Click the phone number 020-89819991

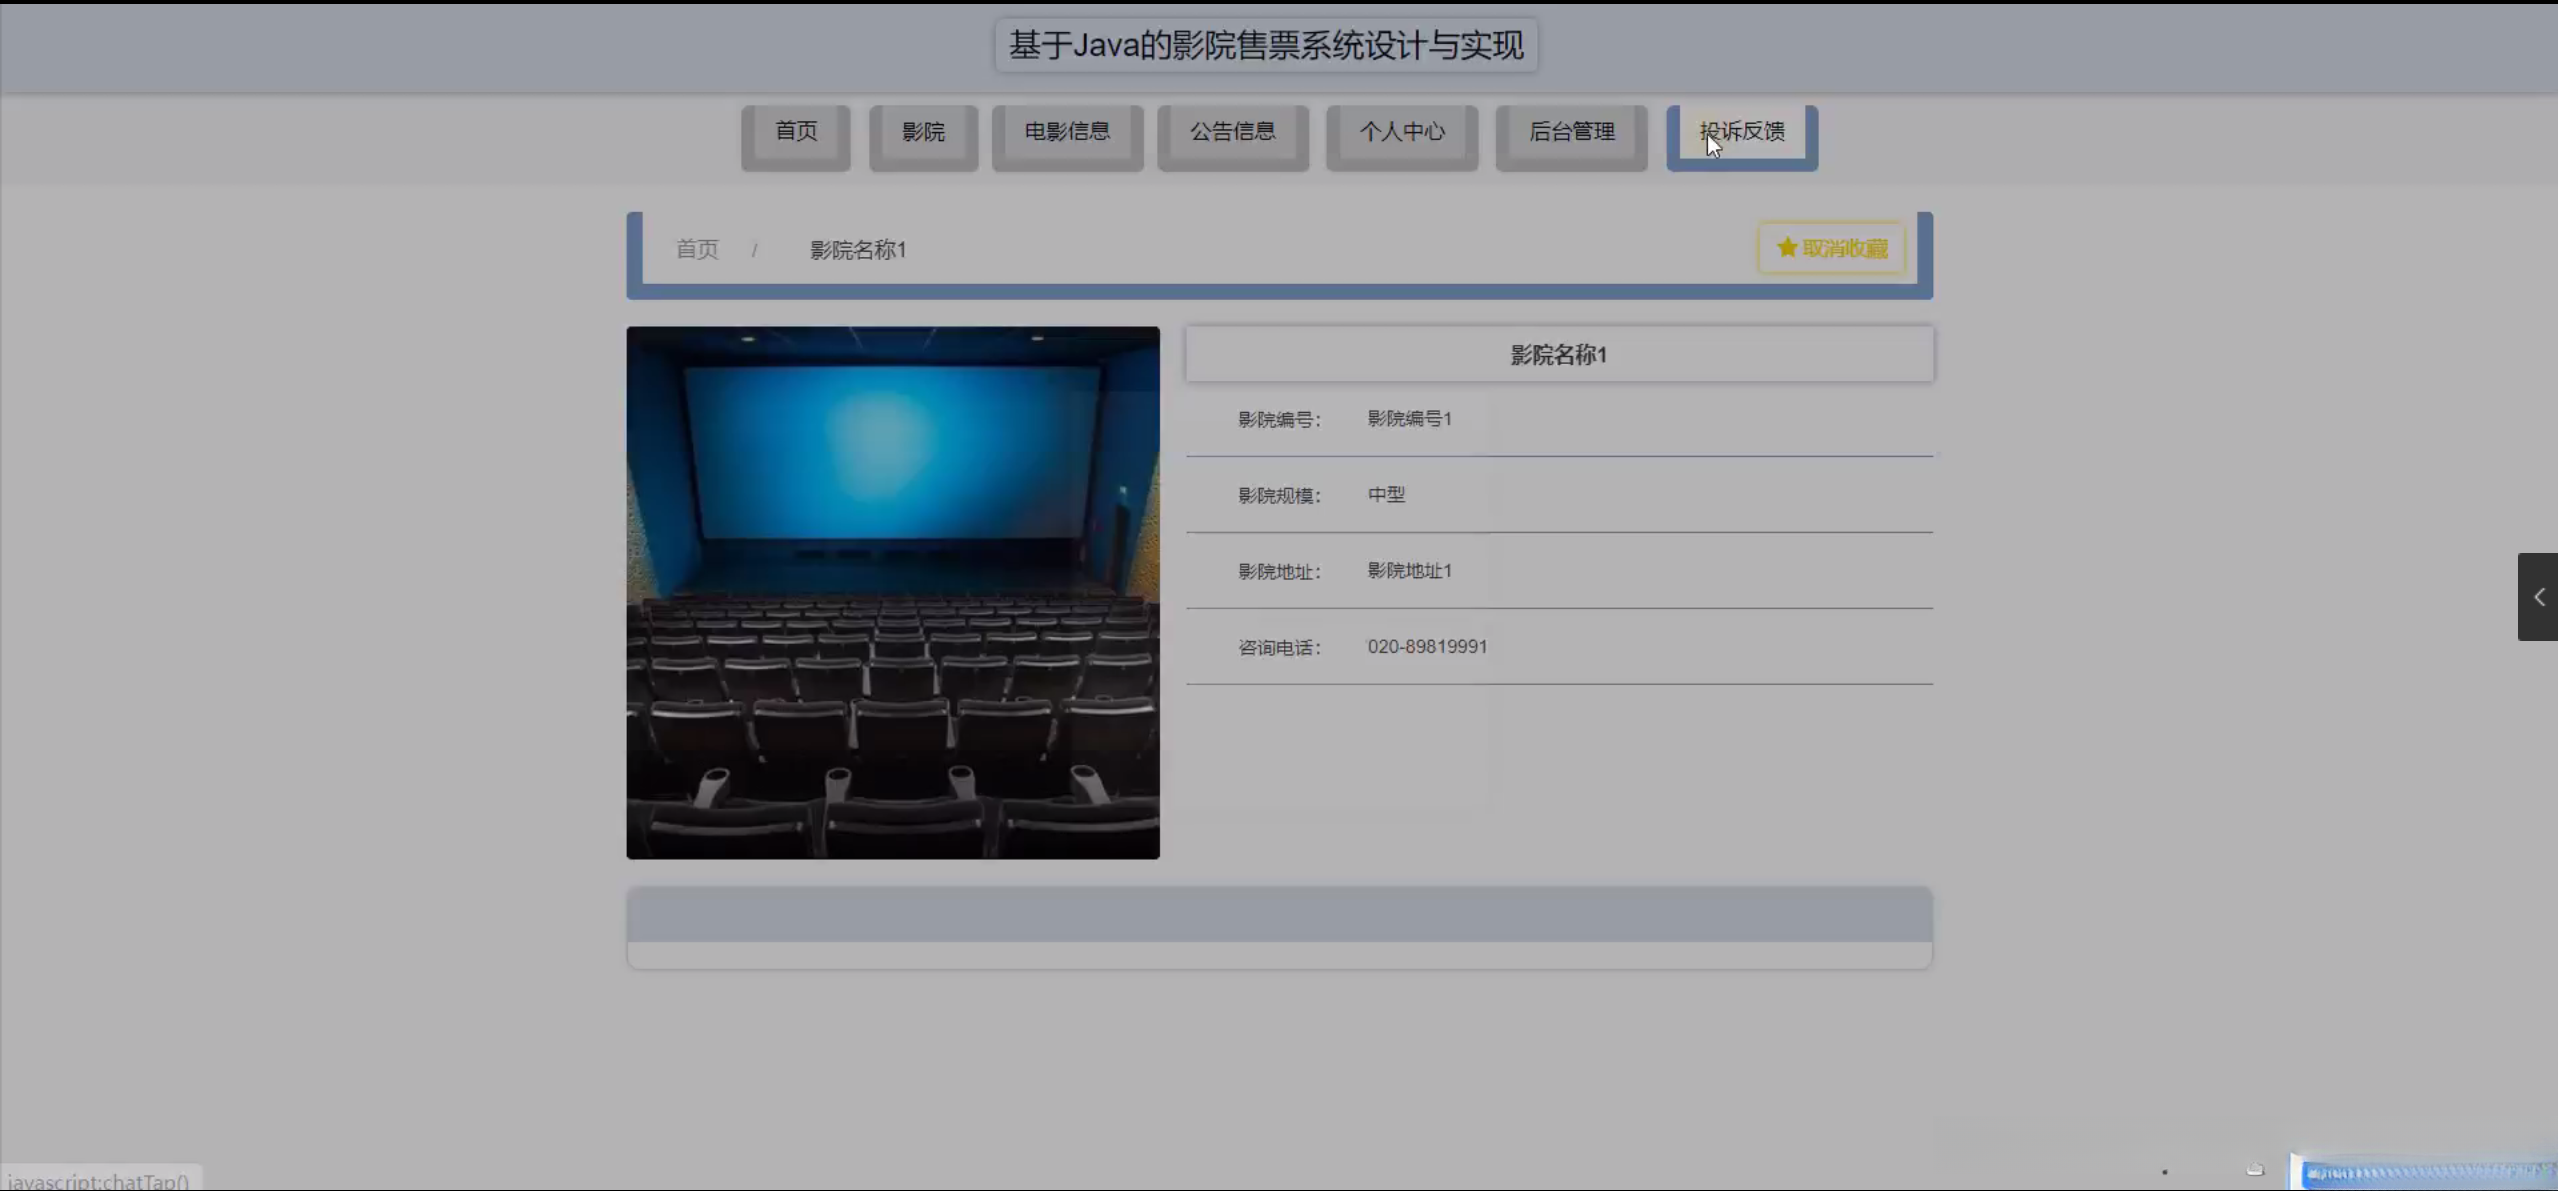point(1426,647)
